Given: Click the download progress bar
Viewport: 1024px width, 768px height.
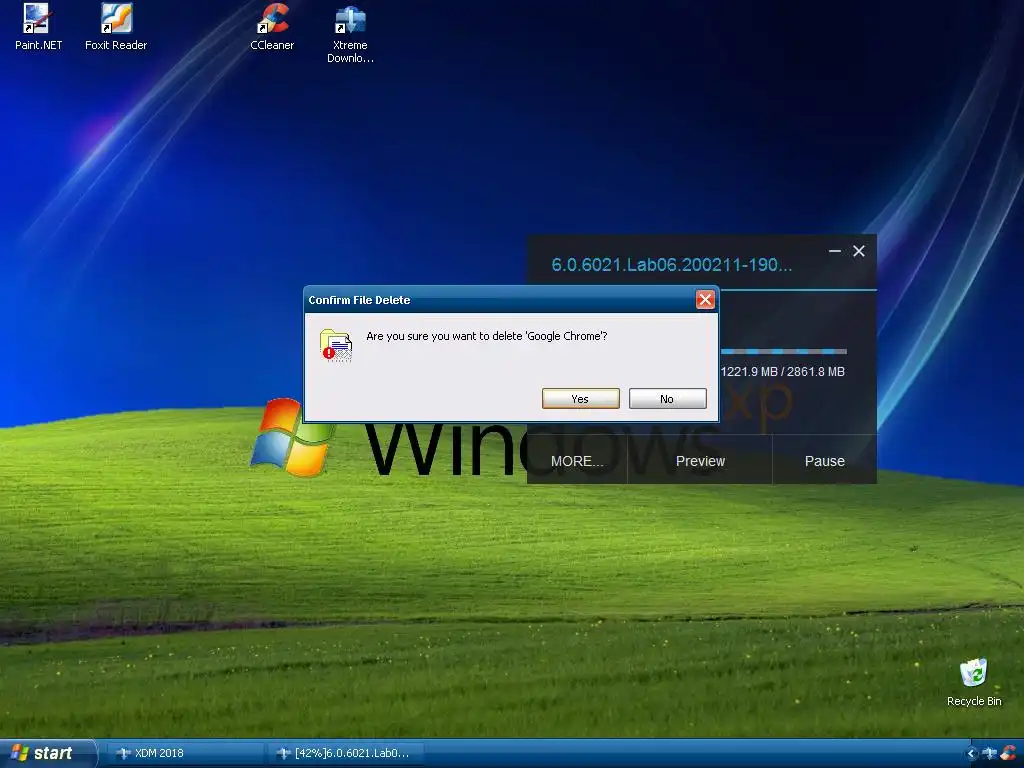Looking at the screenshot, I should 783,351.
